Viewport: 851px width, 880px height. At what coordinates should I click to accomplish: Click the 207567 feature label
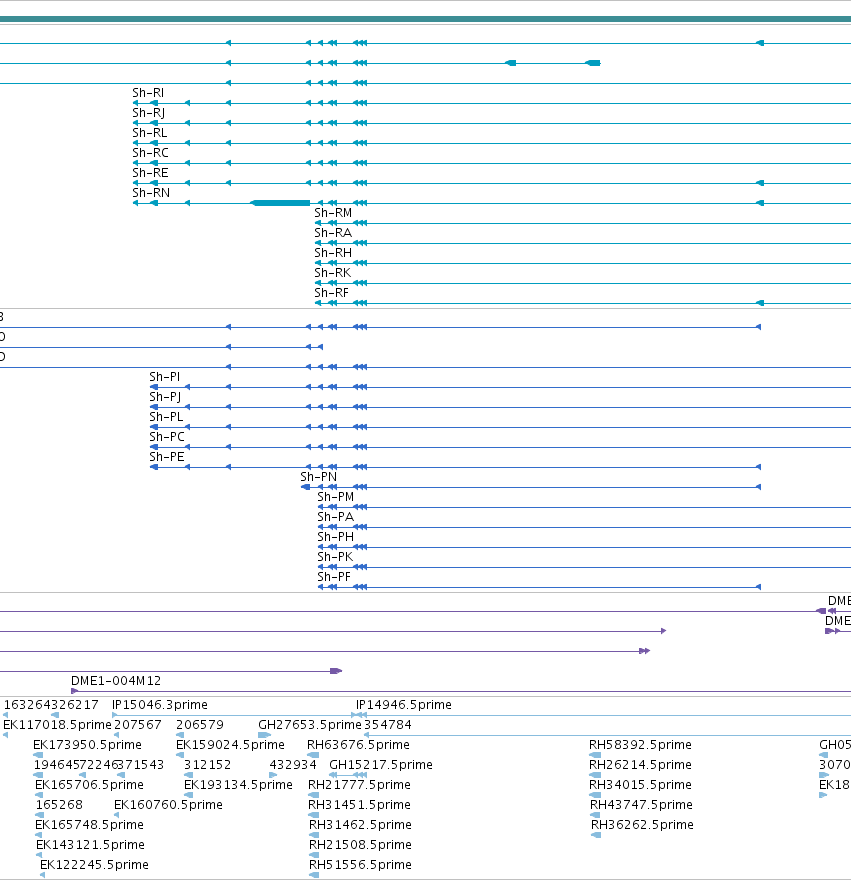(138, 725)
